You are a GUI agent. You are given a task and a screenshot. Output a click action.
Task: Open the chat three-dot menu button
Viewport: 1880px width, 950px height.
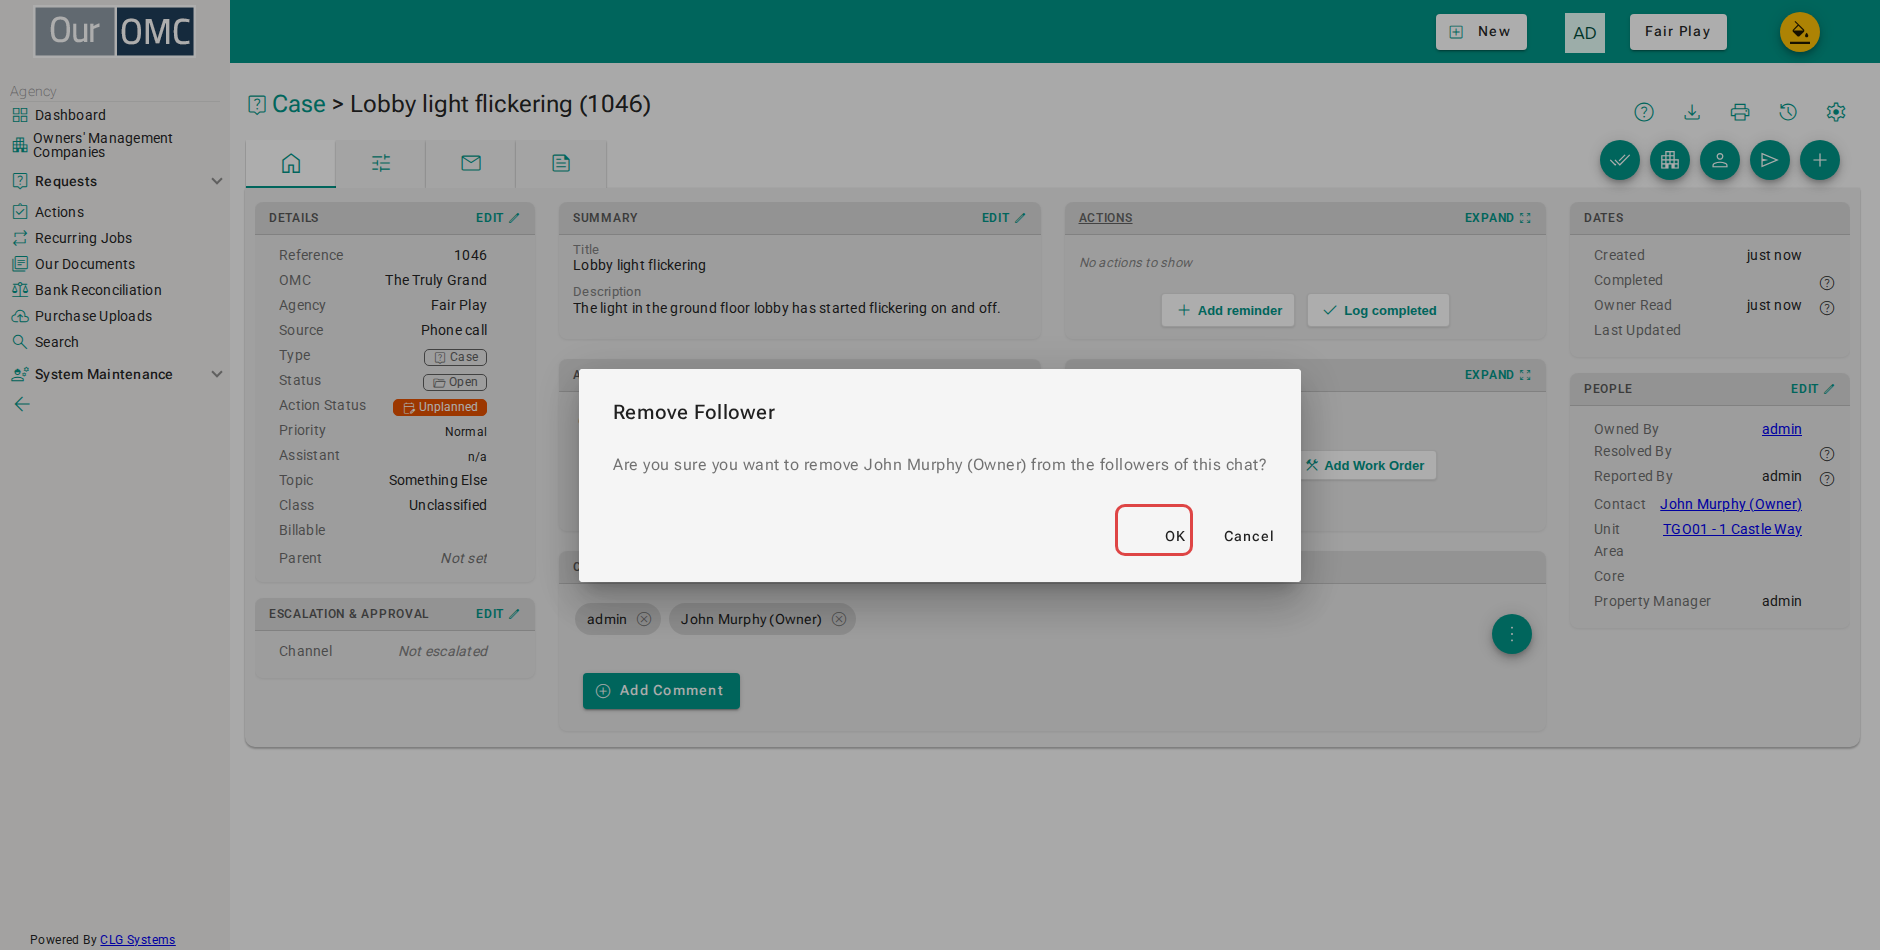point(1512,634)
